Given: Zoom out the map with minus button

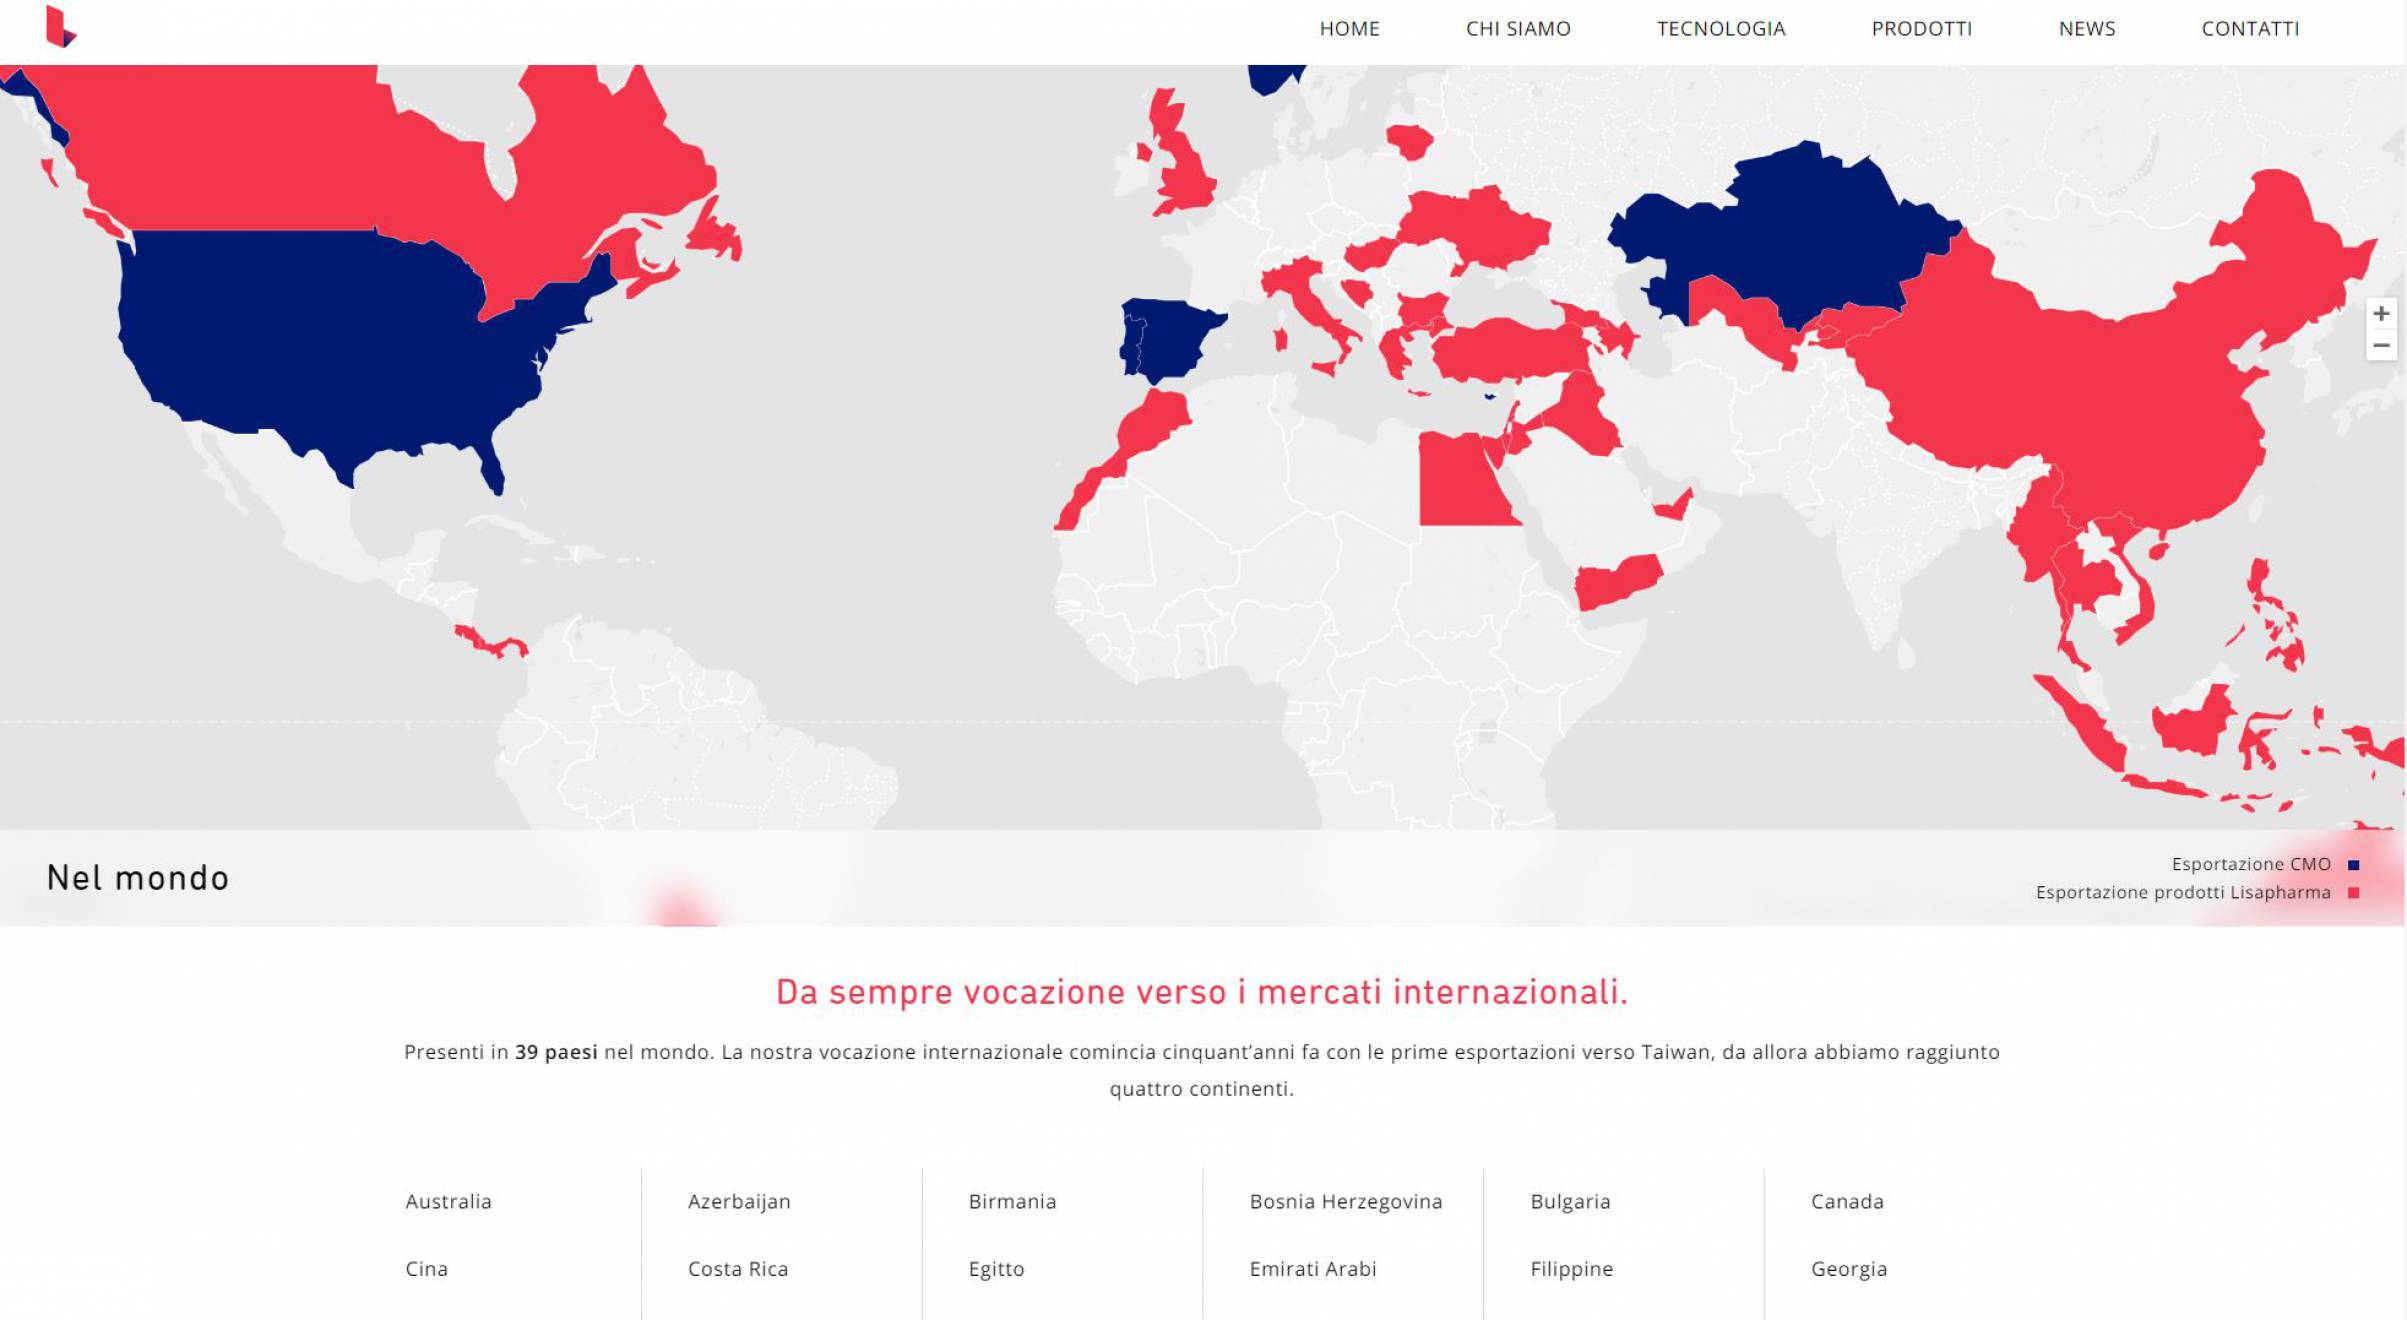Looking at the screenshot, I should tap(2381, 346).
